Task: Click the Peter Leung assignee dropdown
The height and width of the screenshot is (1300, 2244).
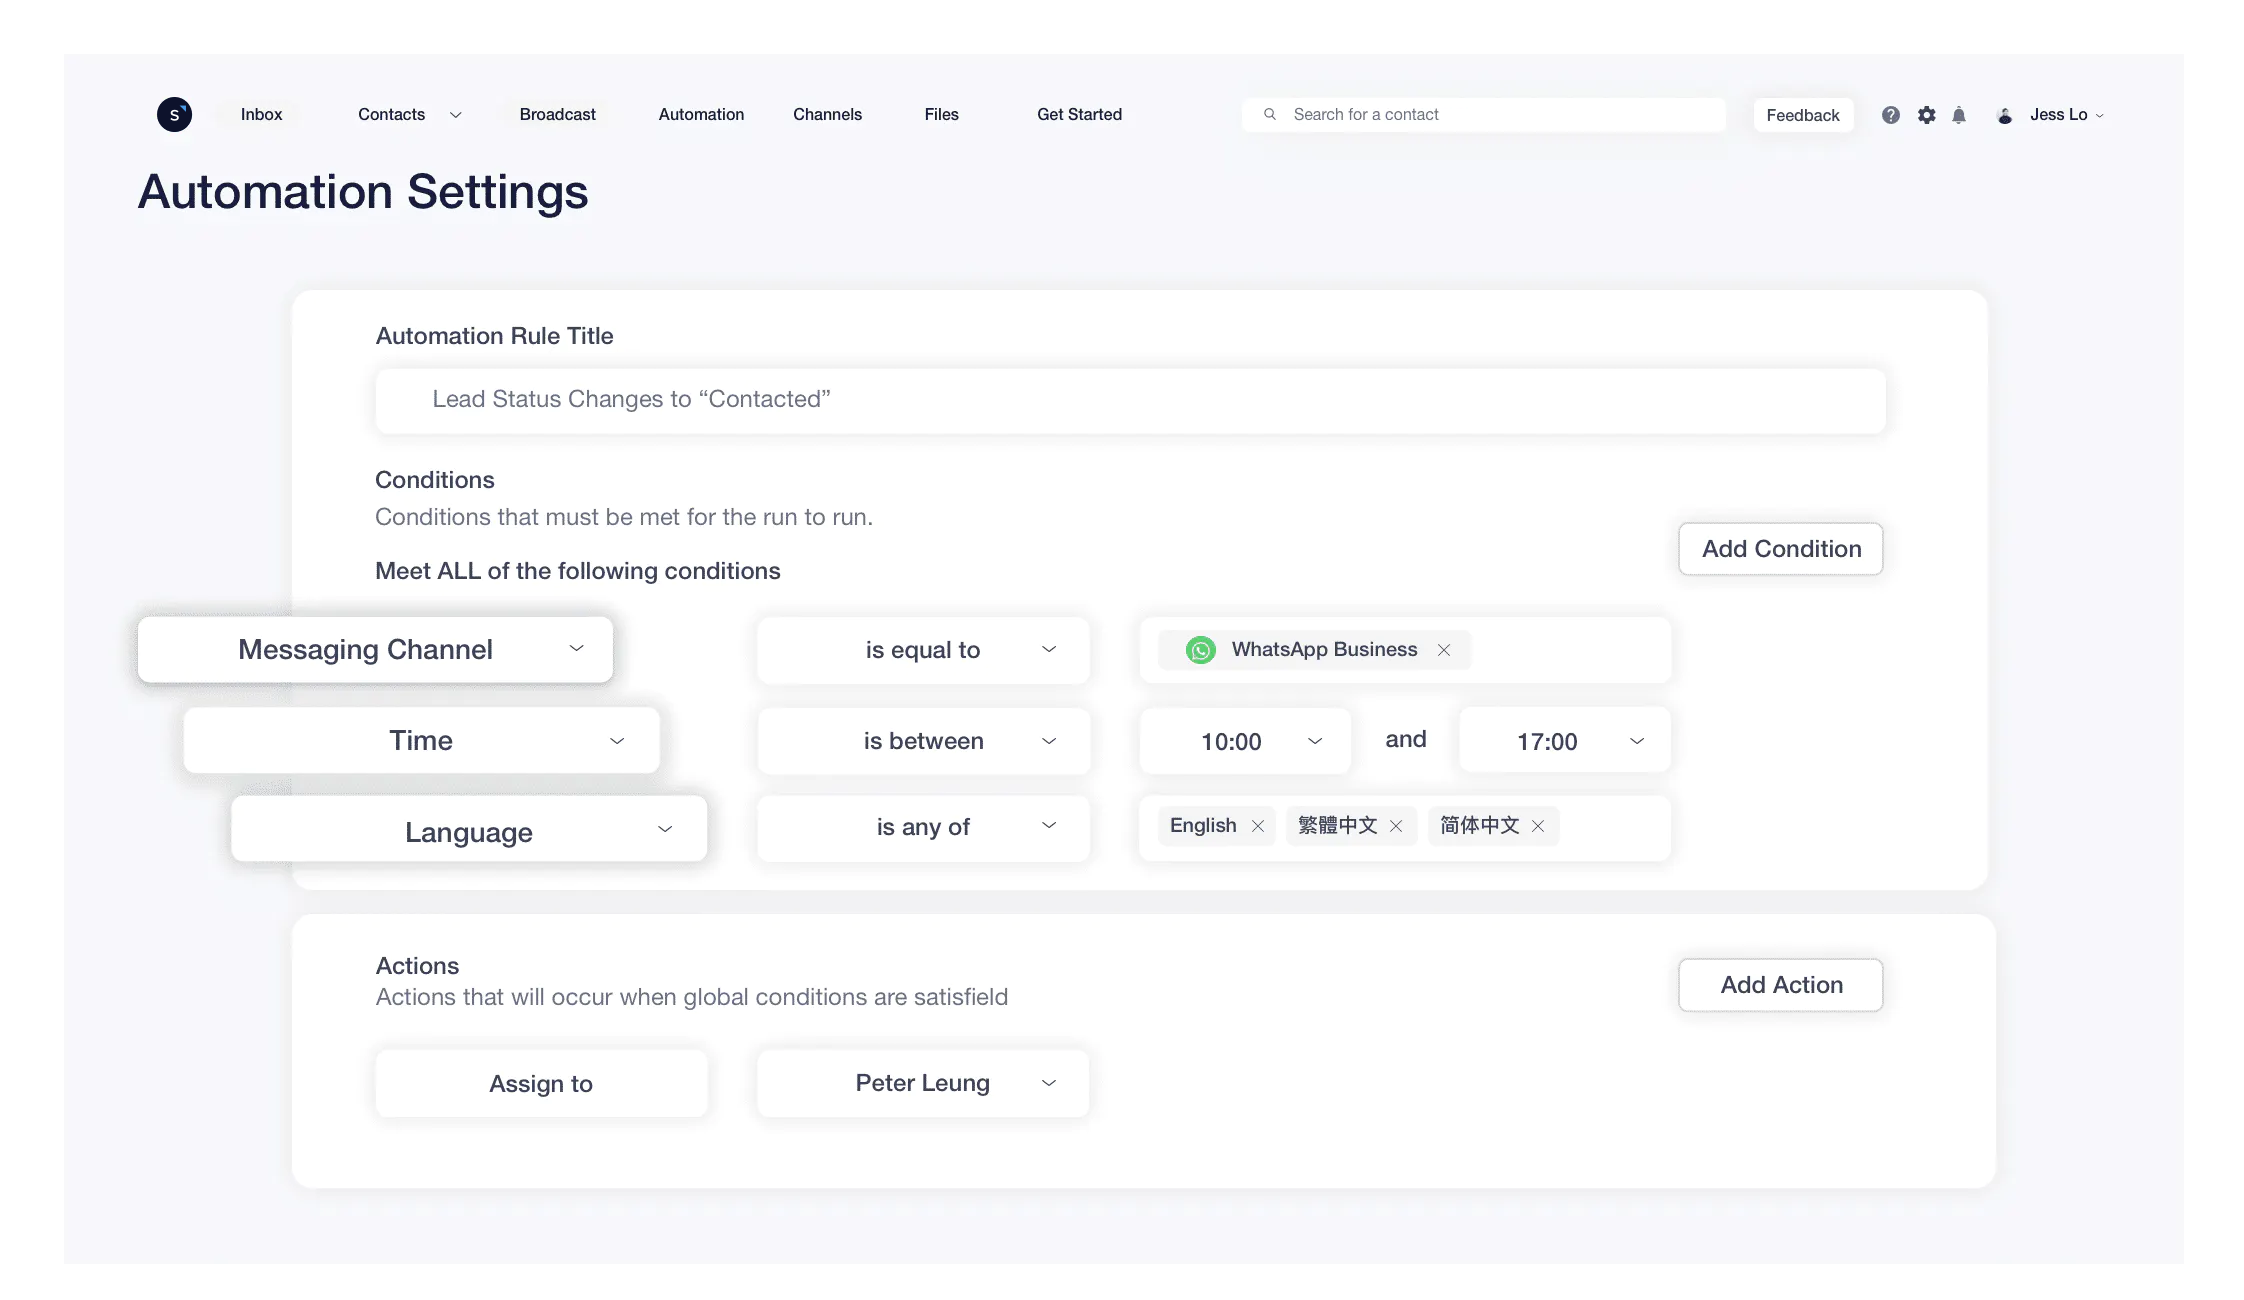Action: [924, 1082]
